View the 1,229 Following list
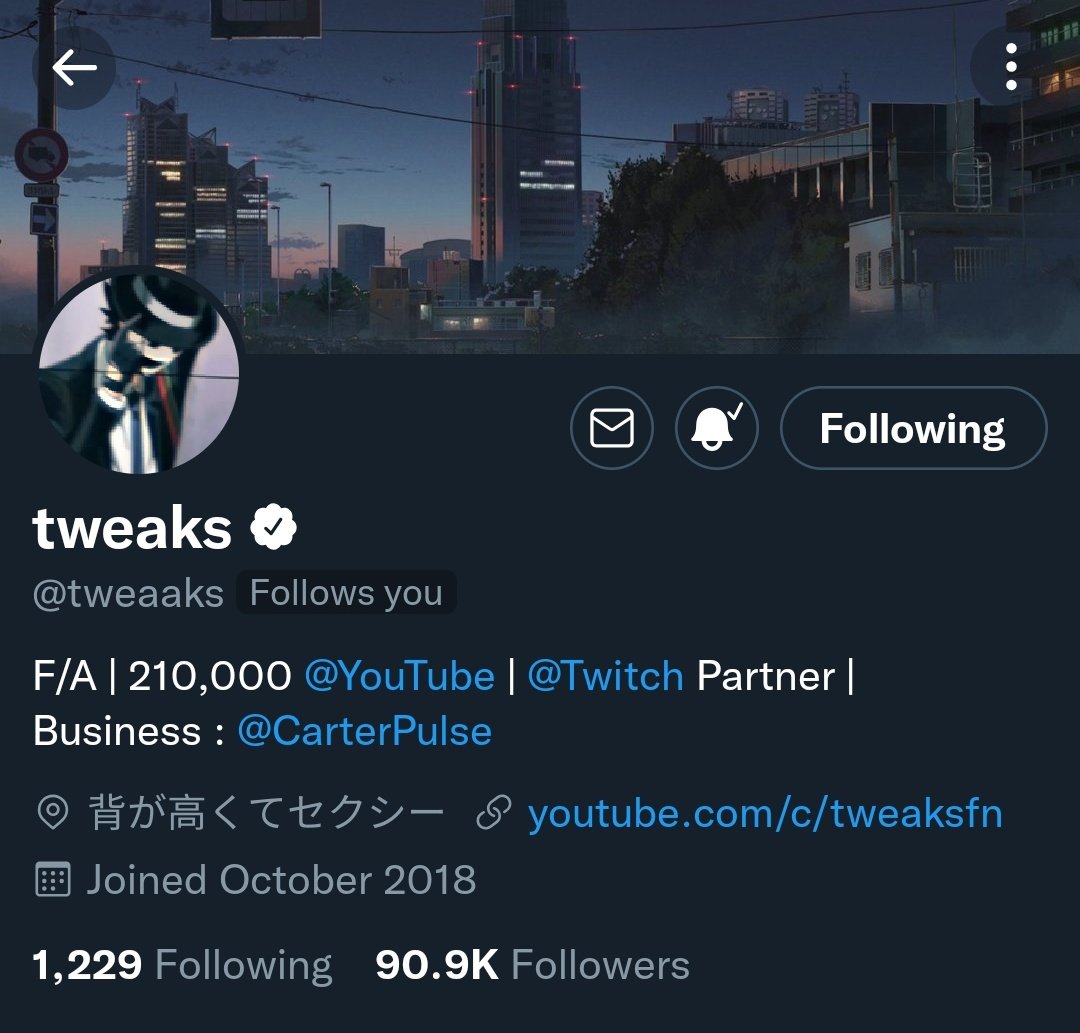This screenshot has height=1033, width=1080. (183, 965)
